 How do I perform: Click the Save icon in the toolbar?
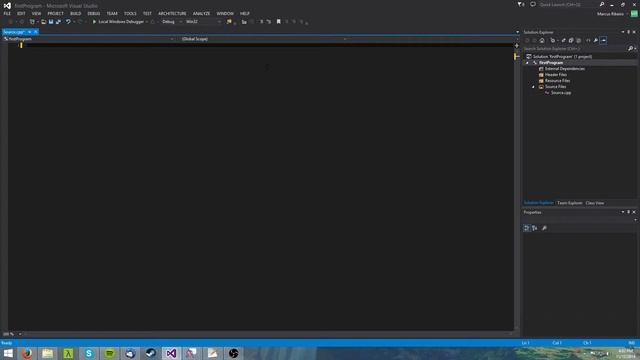[x=51, y=22]
